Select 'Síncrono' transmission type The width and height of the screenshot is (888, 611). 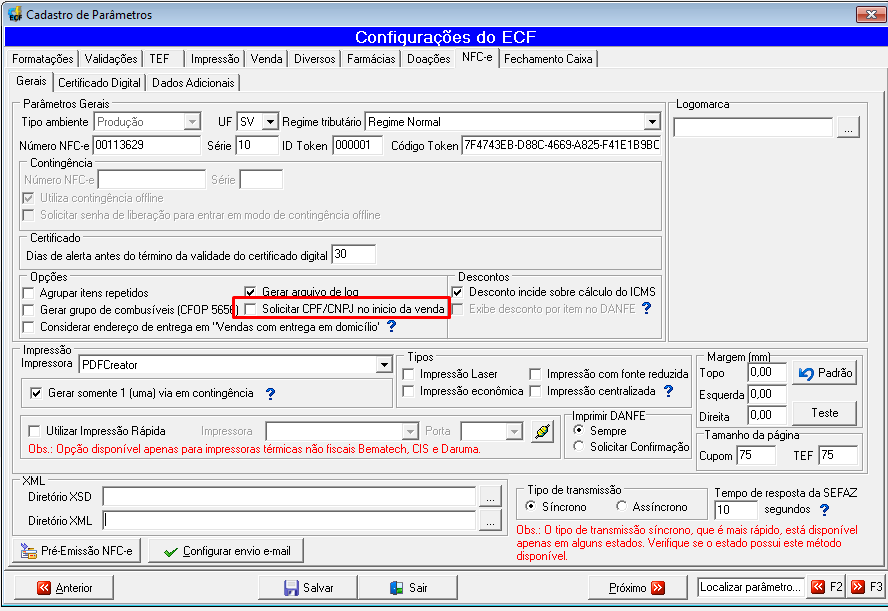pyautogui.click(x=530, y=506)
